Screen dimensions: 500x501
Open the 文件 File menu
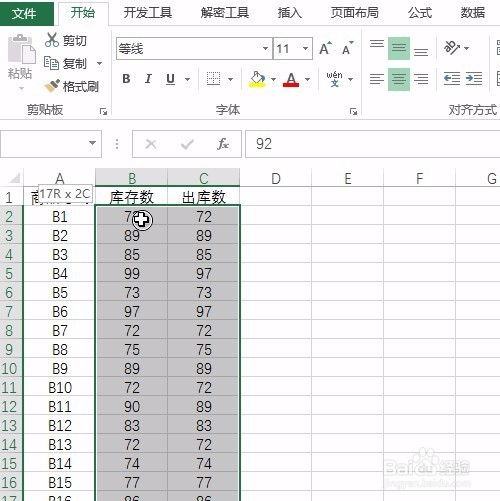pos(27,13)
